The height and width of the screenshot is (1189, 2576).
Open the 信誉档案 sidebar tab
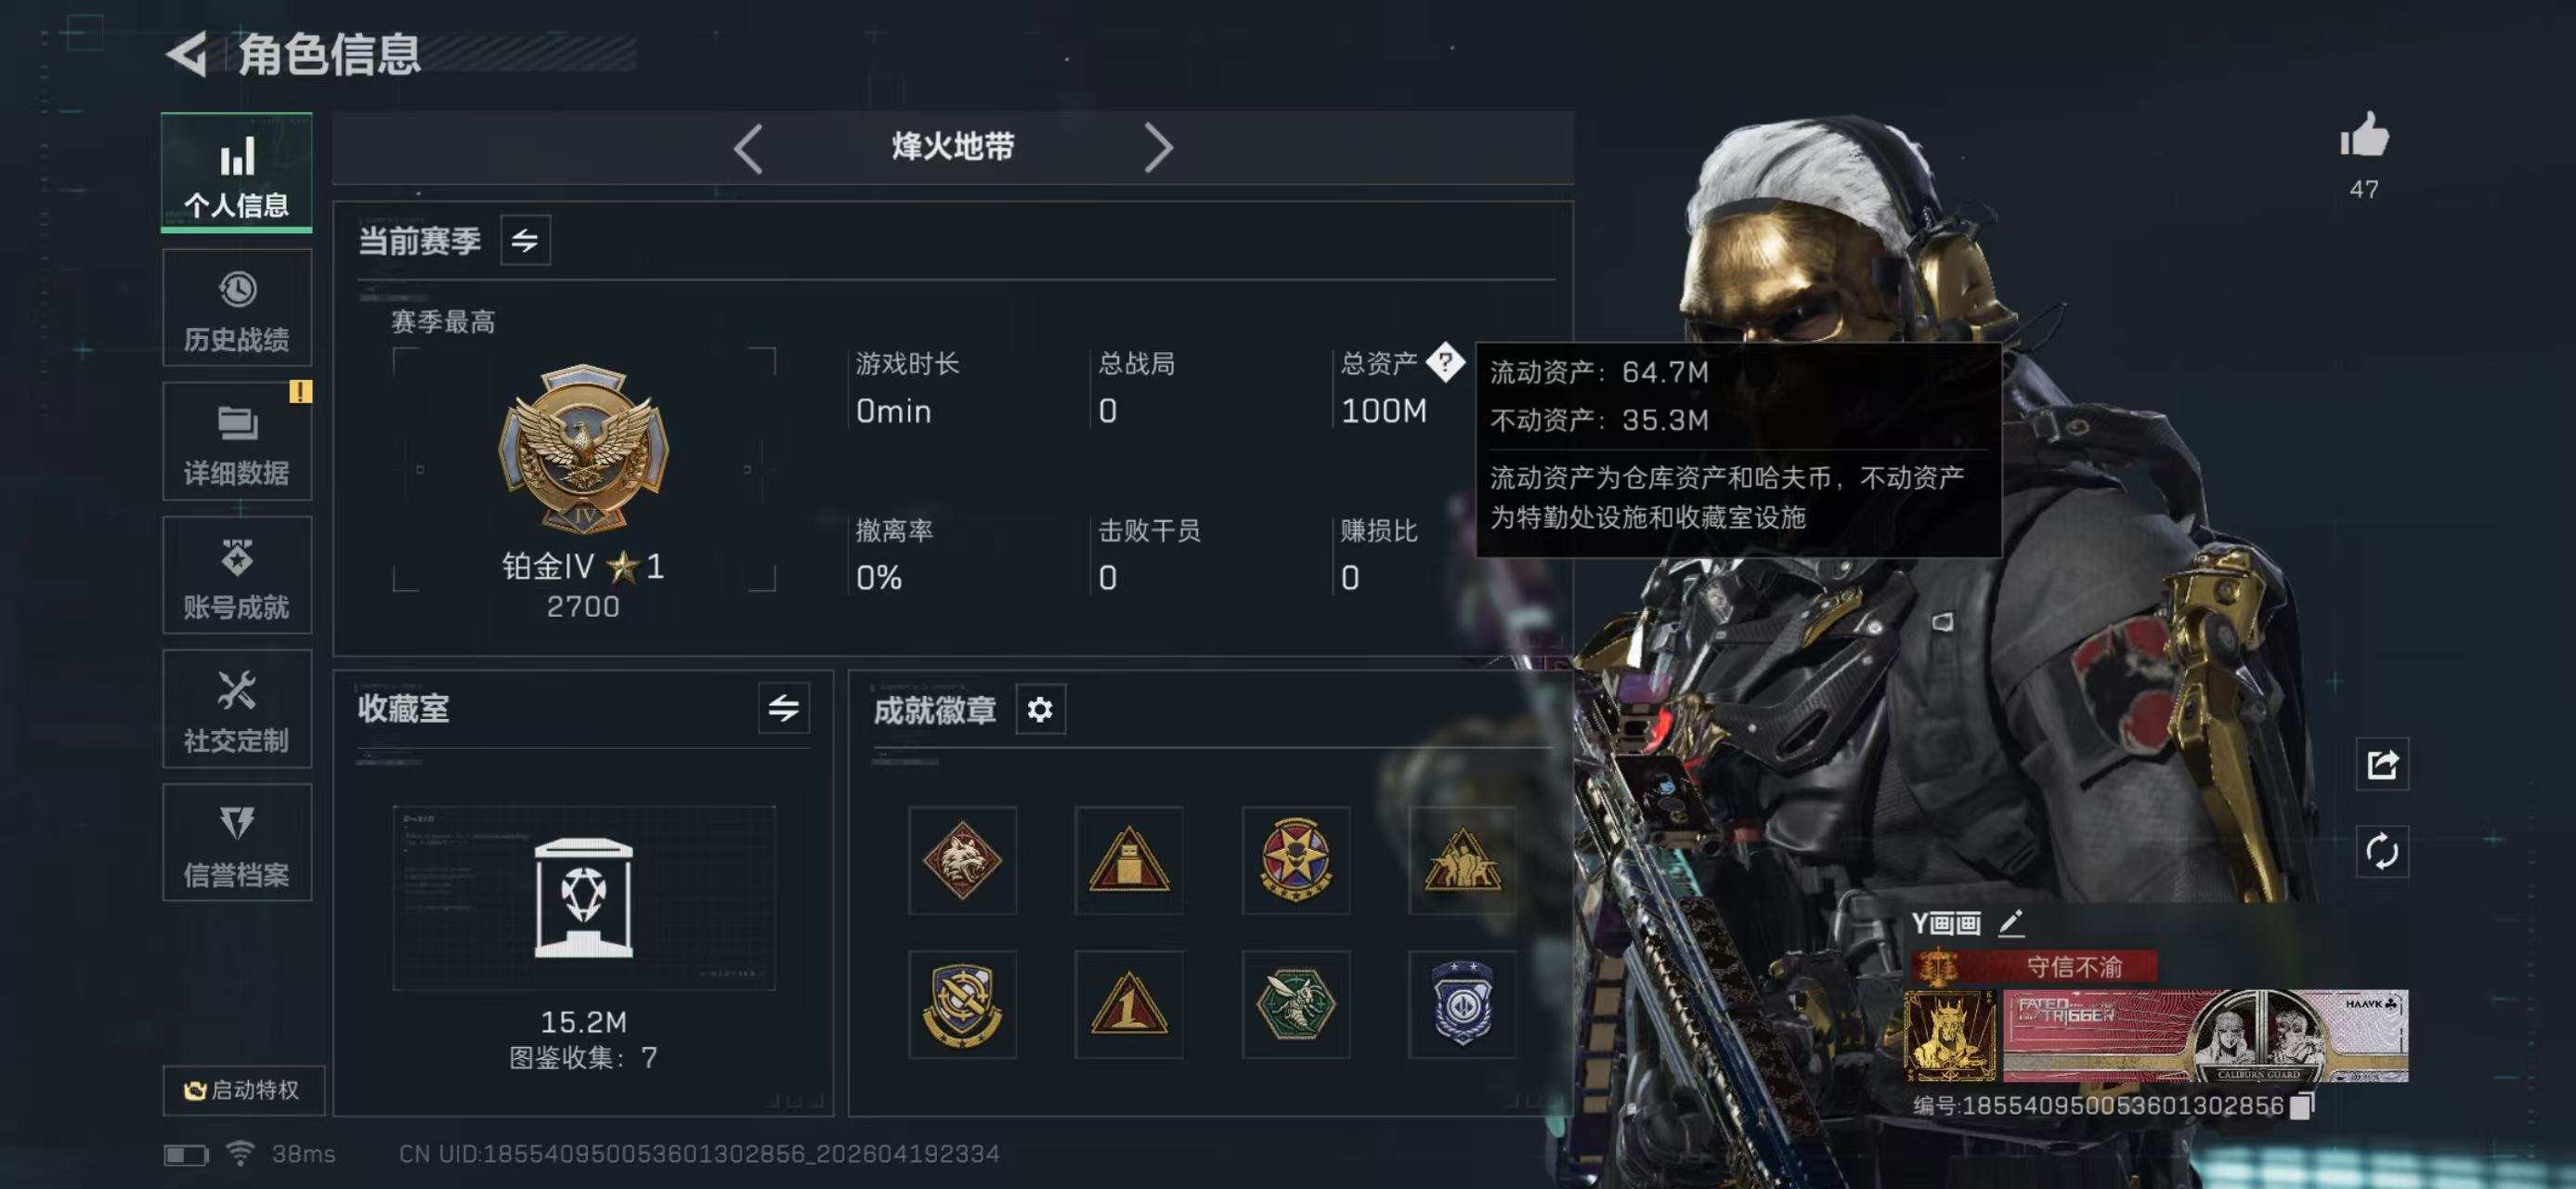click(x=237, y=843)
